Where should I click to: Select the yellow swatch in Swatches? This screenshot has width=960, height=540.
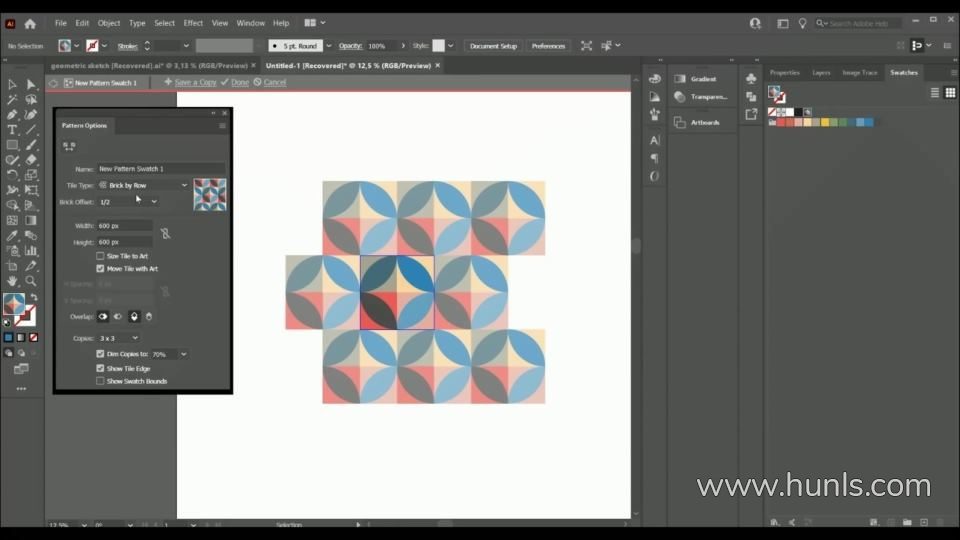[825, 122]
